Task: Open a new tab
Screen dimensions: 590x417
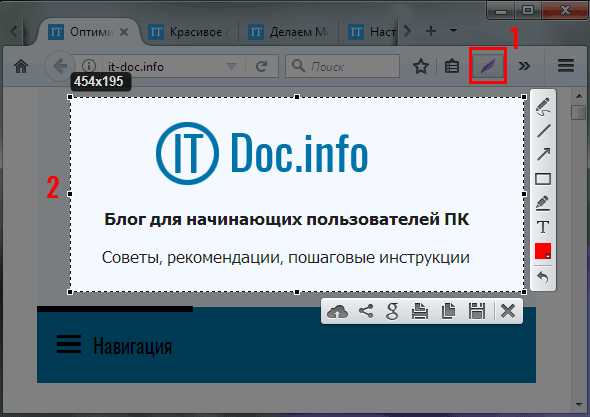Action: pos(431,31)
